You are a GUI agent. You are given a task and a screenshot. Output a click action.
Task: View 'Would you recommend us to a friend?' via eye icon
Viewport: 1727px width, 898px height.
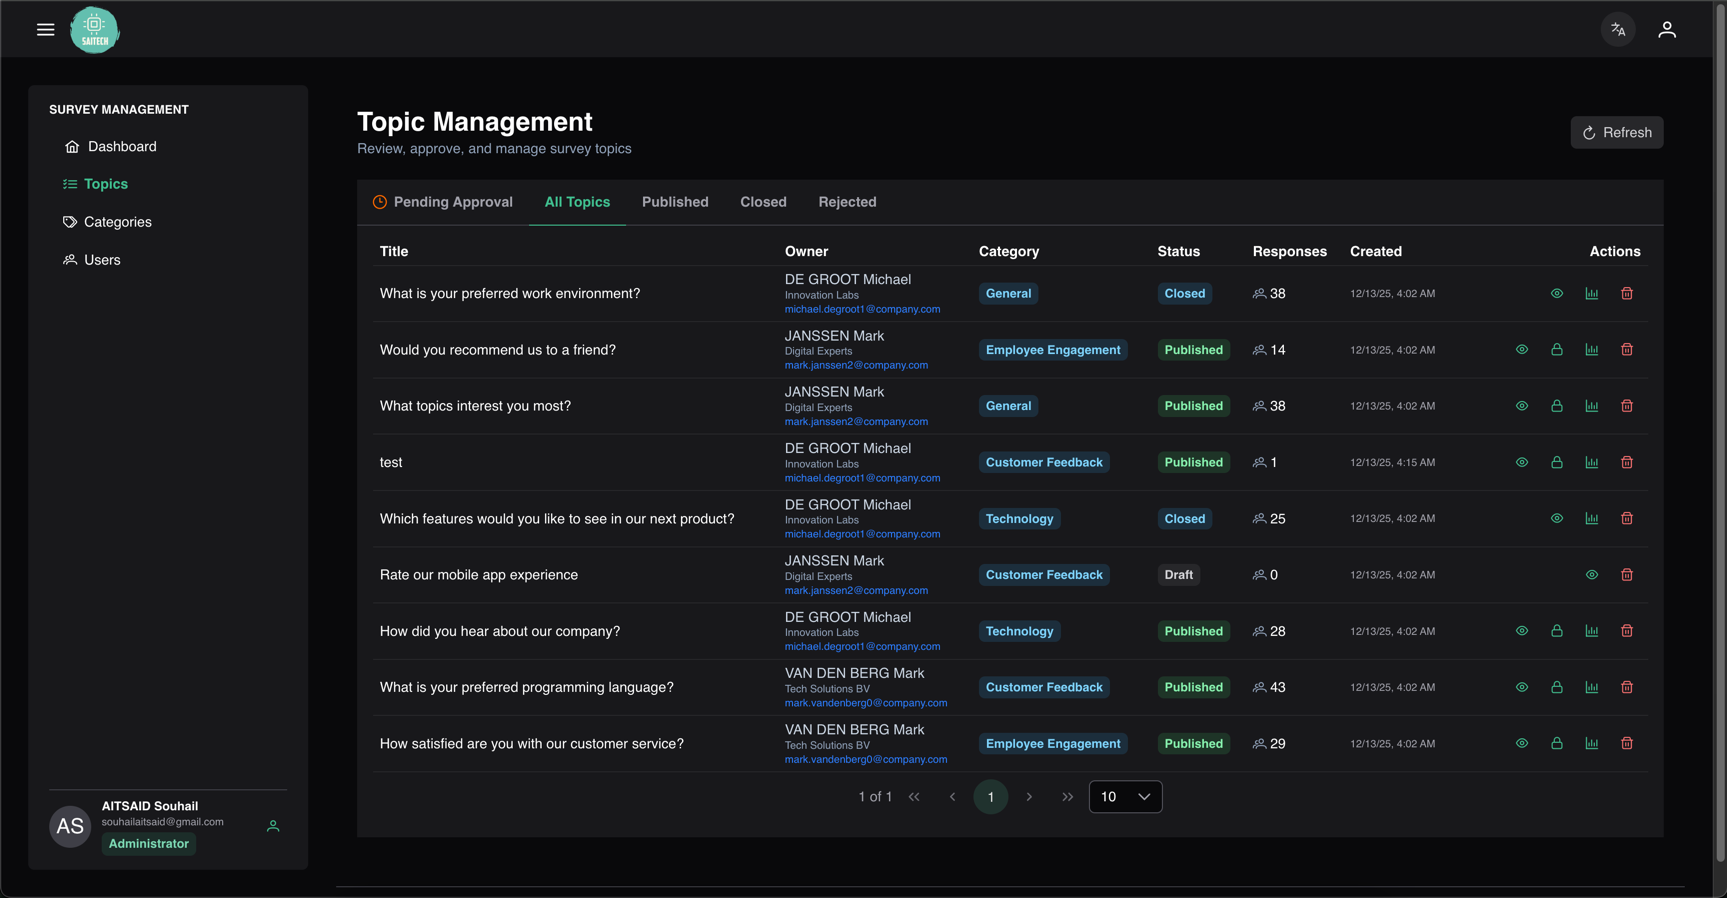[x=1522, y=350]
